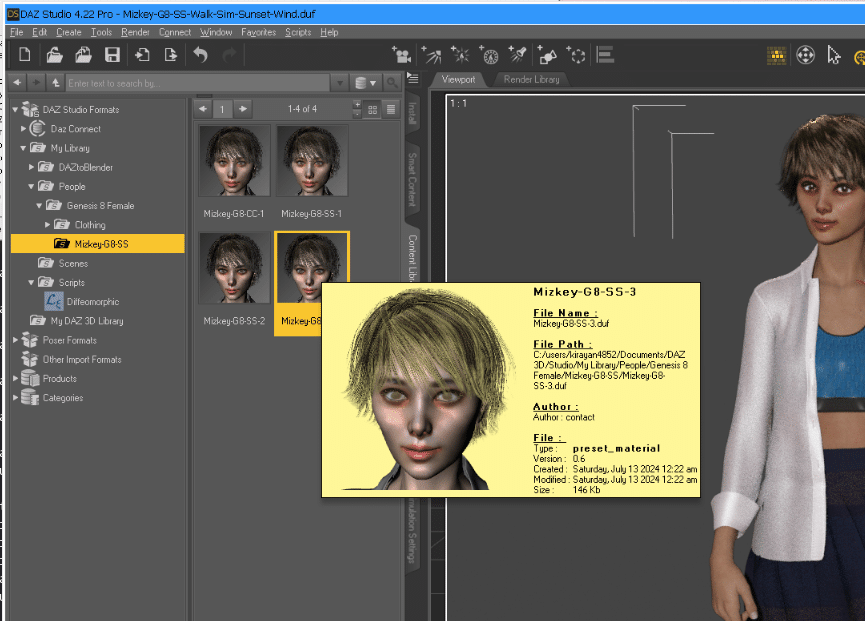Decrease thumbnail size with minus button

357,114
